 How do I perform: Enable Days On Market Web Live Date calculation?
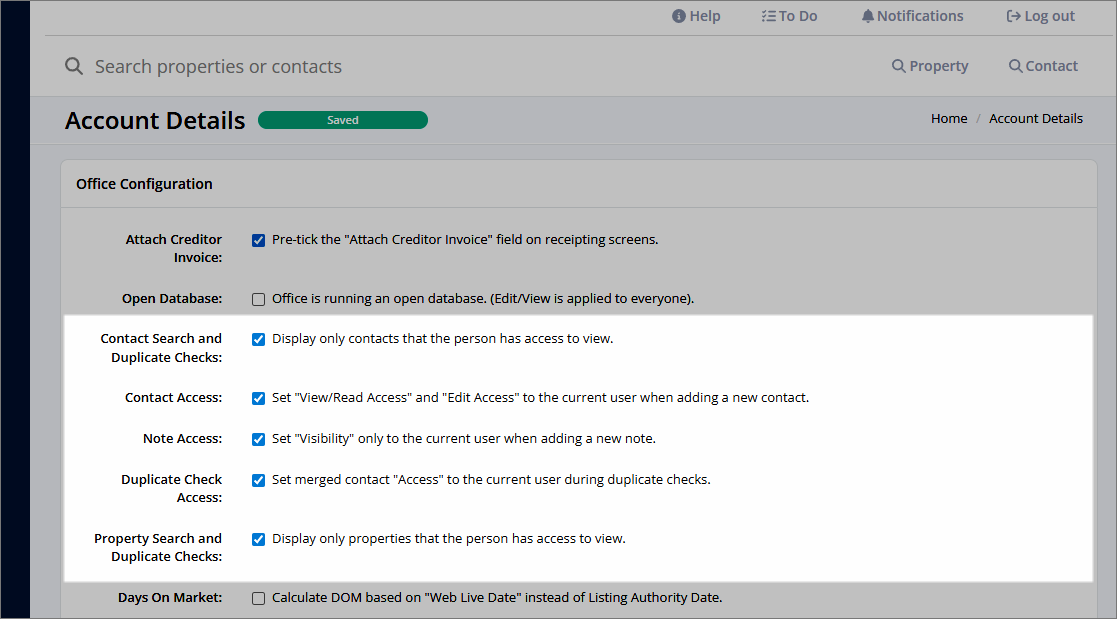tap(258, 597)
